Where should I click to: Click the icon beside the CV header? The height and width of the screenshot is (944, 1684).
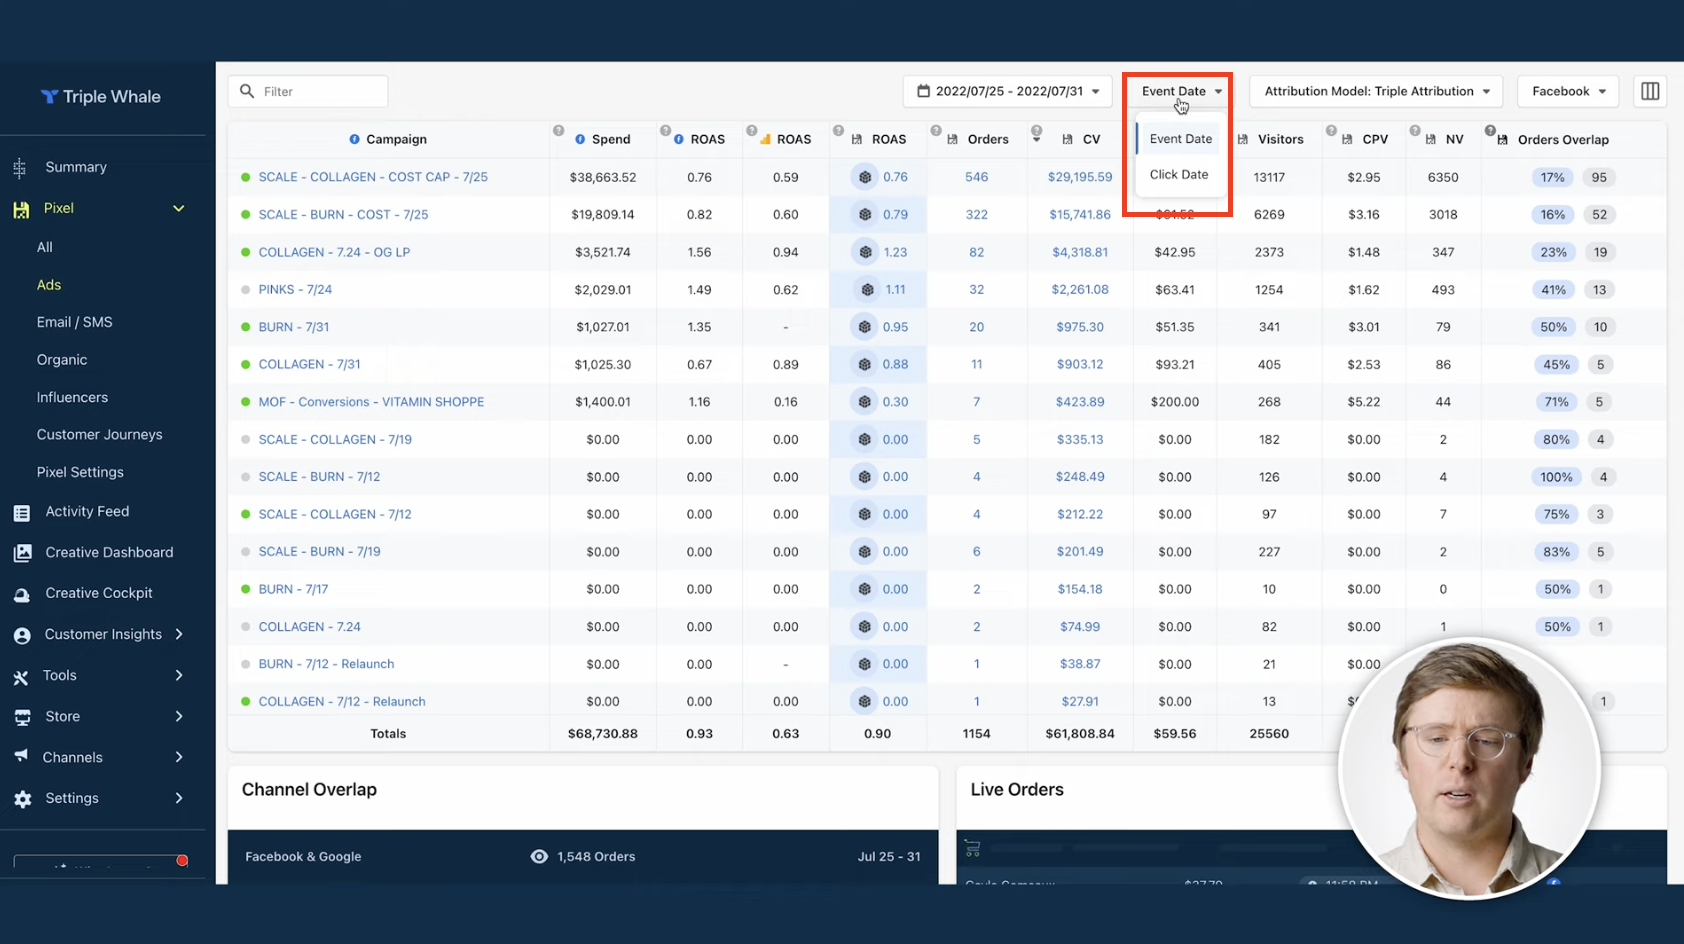pos(1067,139)
